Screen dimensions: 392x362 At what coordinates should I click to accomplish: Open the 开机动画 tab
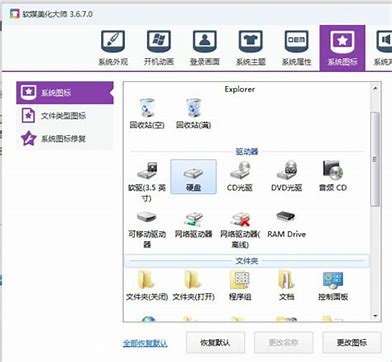coord(159,48)
